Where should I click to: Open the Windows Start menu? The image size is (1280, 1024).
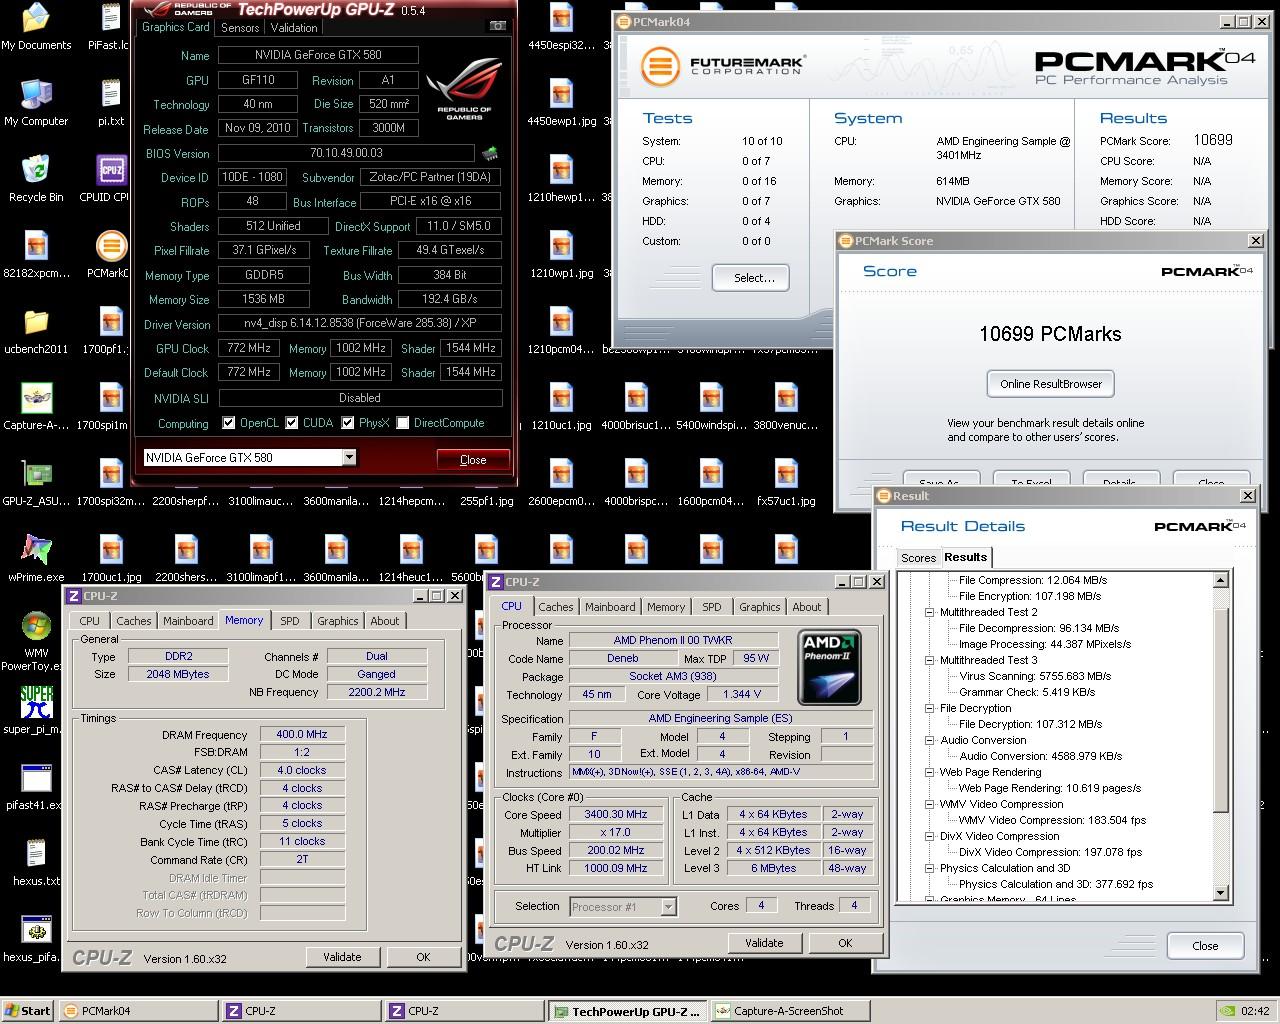[x=28, y=1011]
